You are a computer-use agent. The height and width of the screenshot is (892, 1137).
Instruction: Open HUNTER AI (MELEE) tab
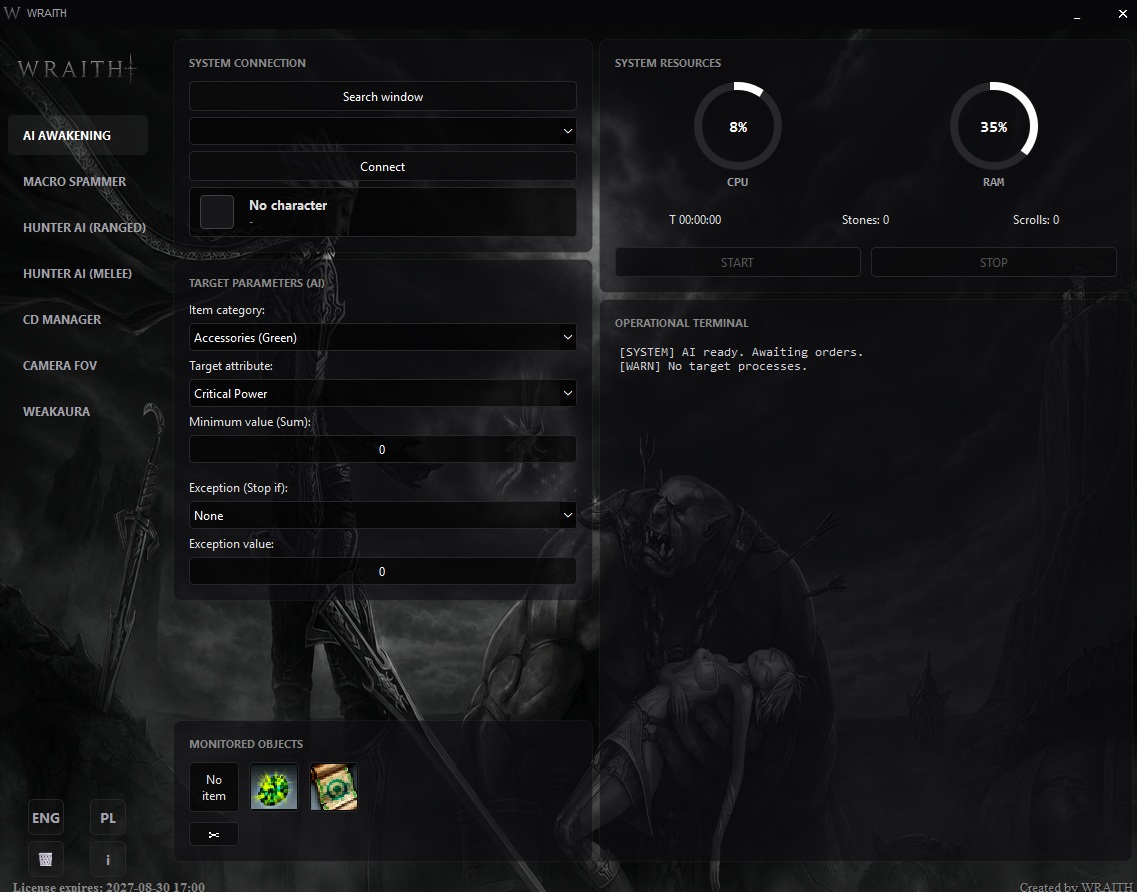pyautogui.click(x=78, y=273)
